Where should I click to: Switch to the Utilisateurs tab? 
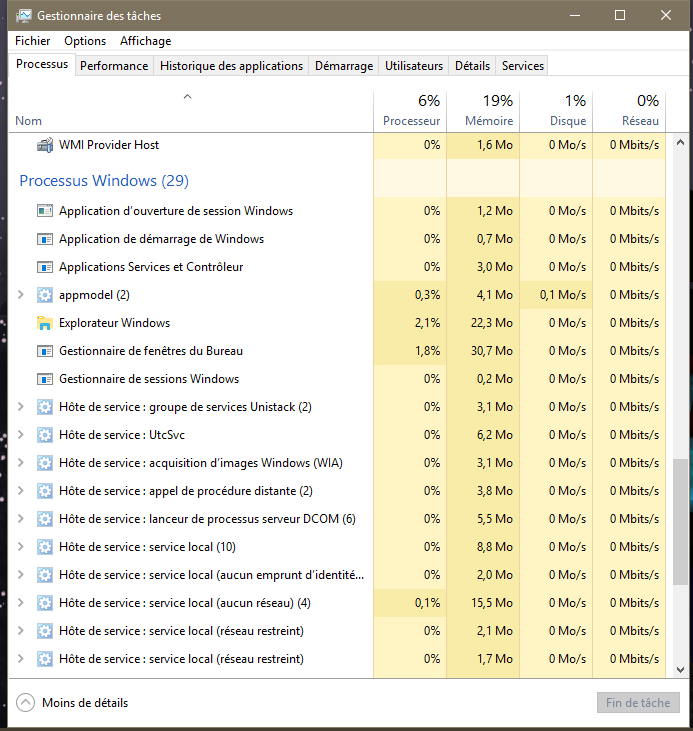414,66
